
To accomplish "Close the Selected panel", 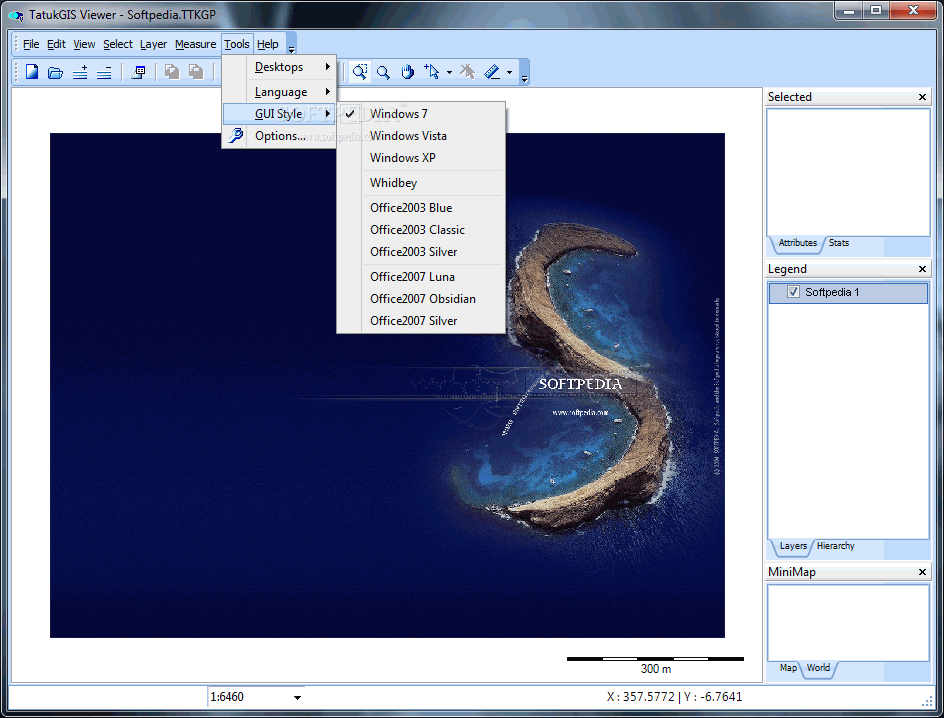I will 922,97.
